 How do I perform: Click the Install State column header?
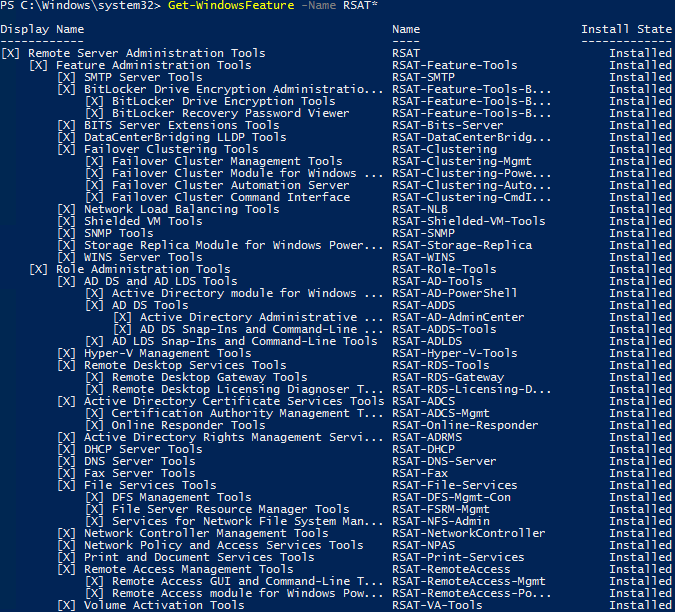pyautogui.click(x=626, y=29)
